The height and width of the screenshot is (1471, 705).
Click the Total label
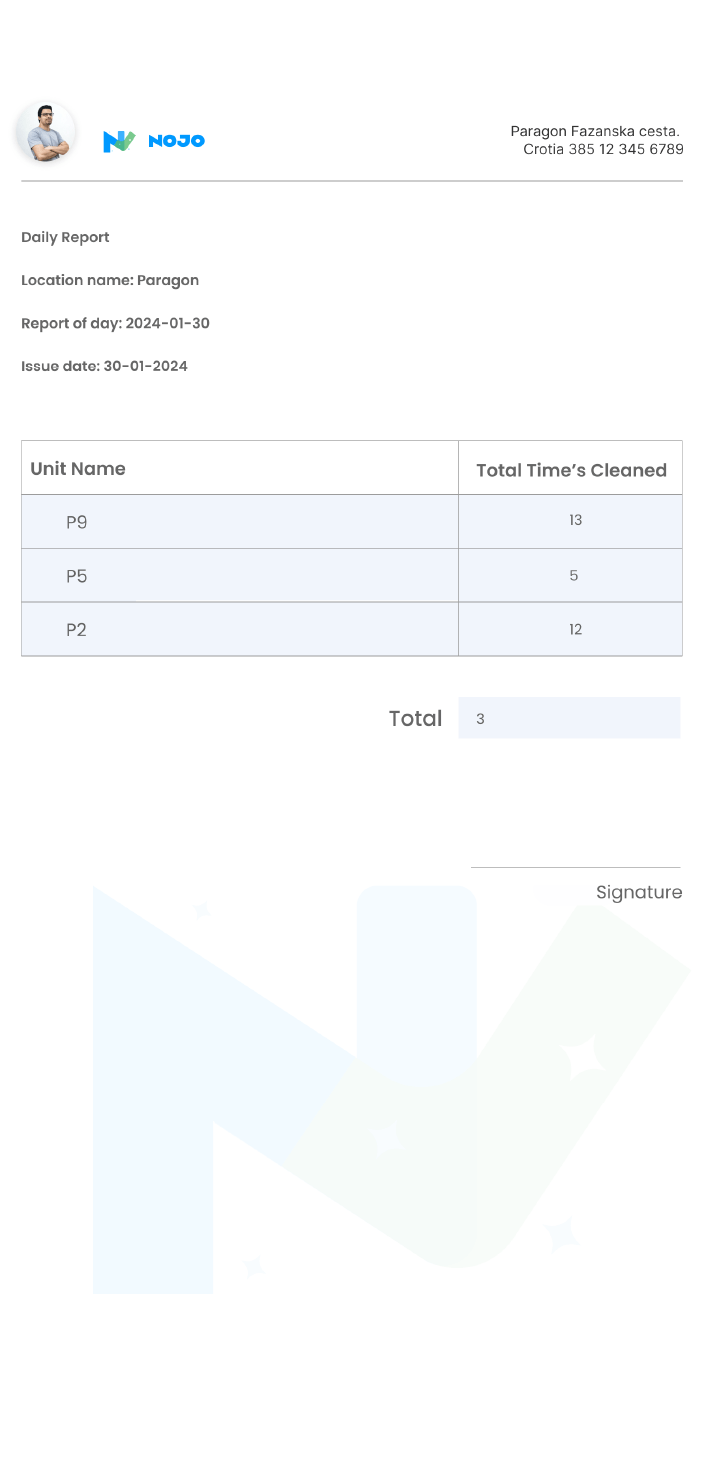point(415,718)
